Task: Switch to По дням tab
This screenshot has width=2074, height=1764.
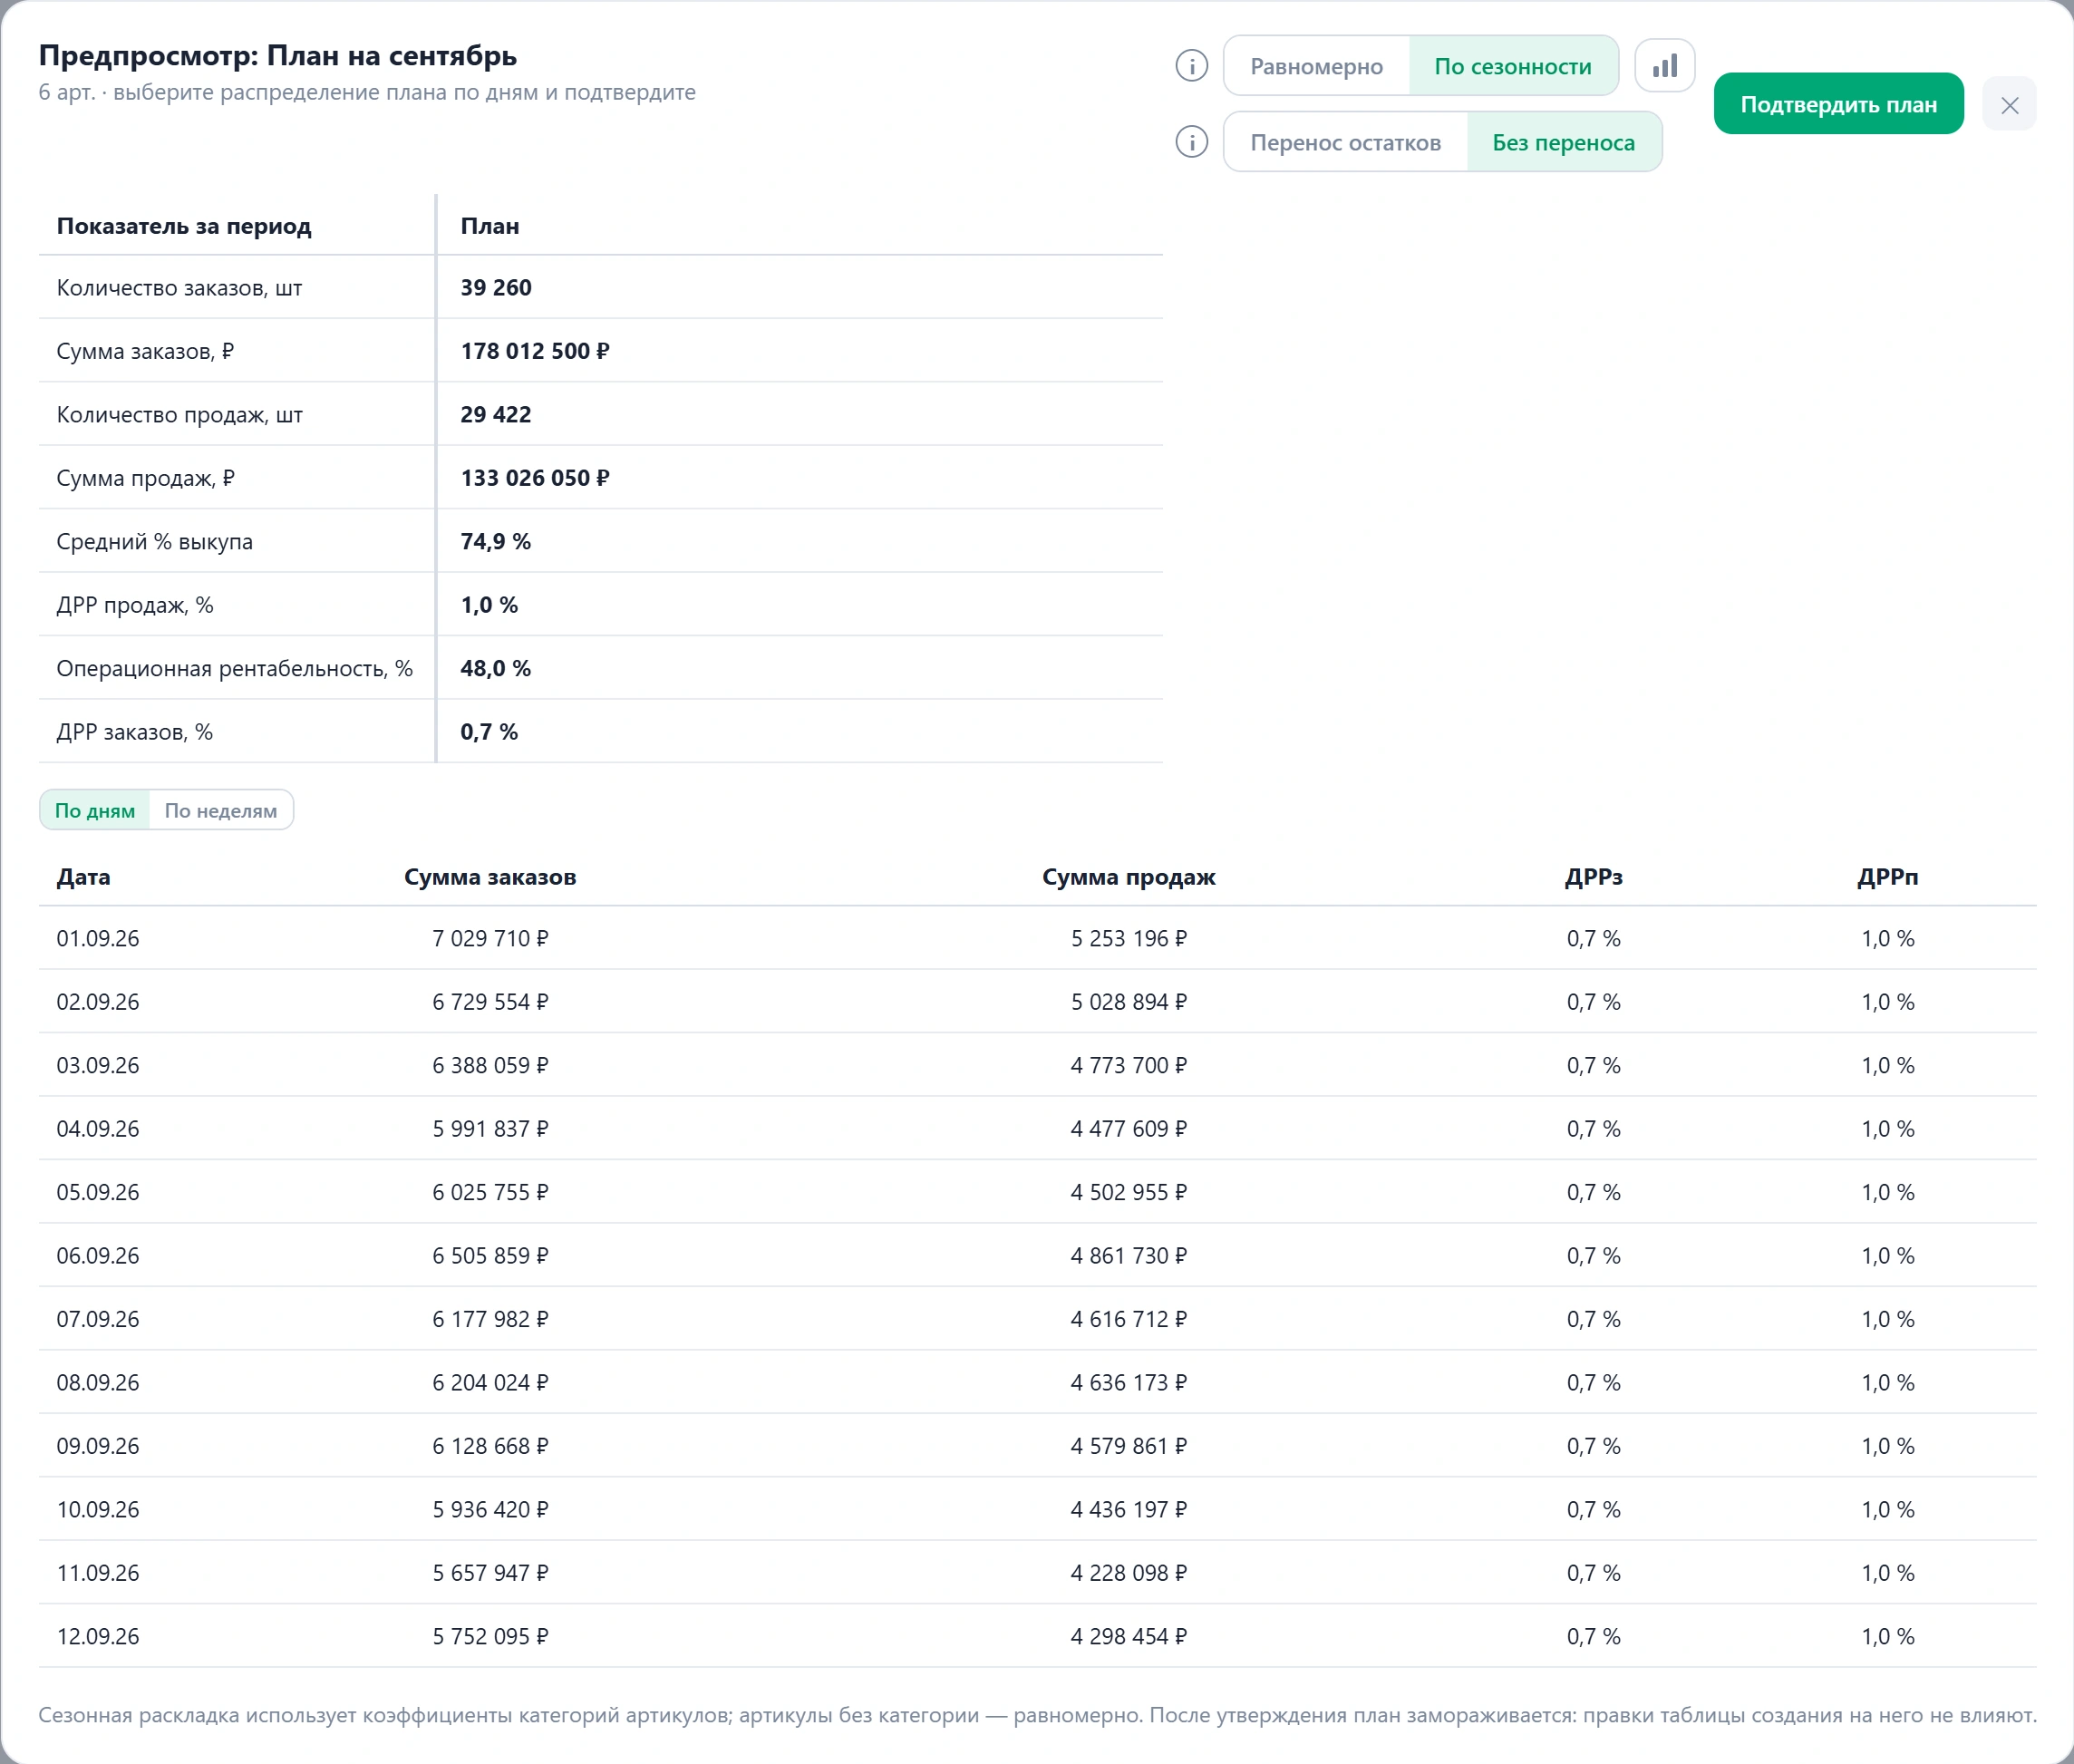Action: [x=95, y=810]
